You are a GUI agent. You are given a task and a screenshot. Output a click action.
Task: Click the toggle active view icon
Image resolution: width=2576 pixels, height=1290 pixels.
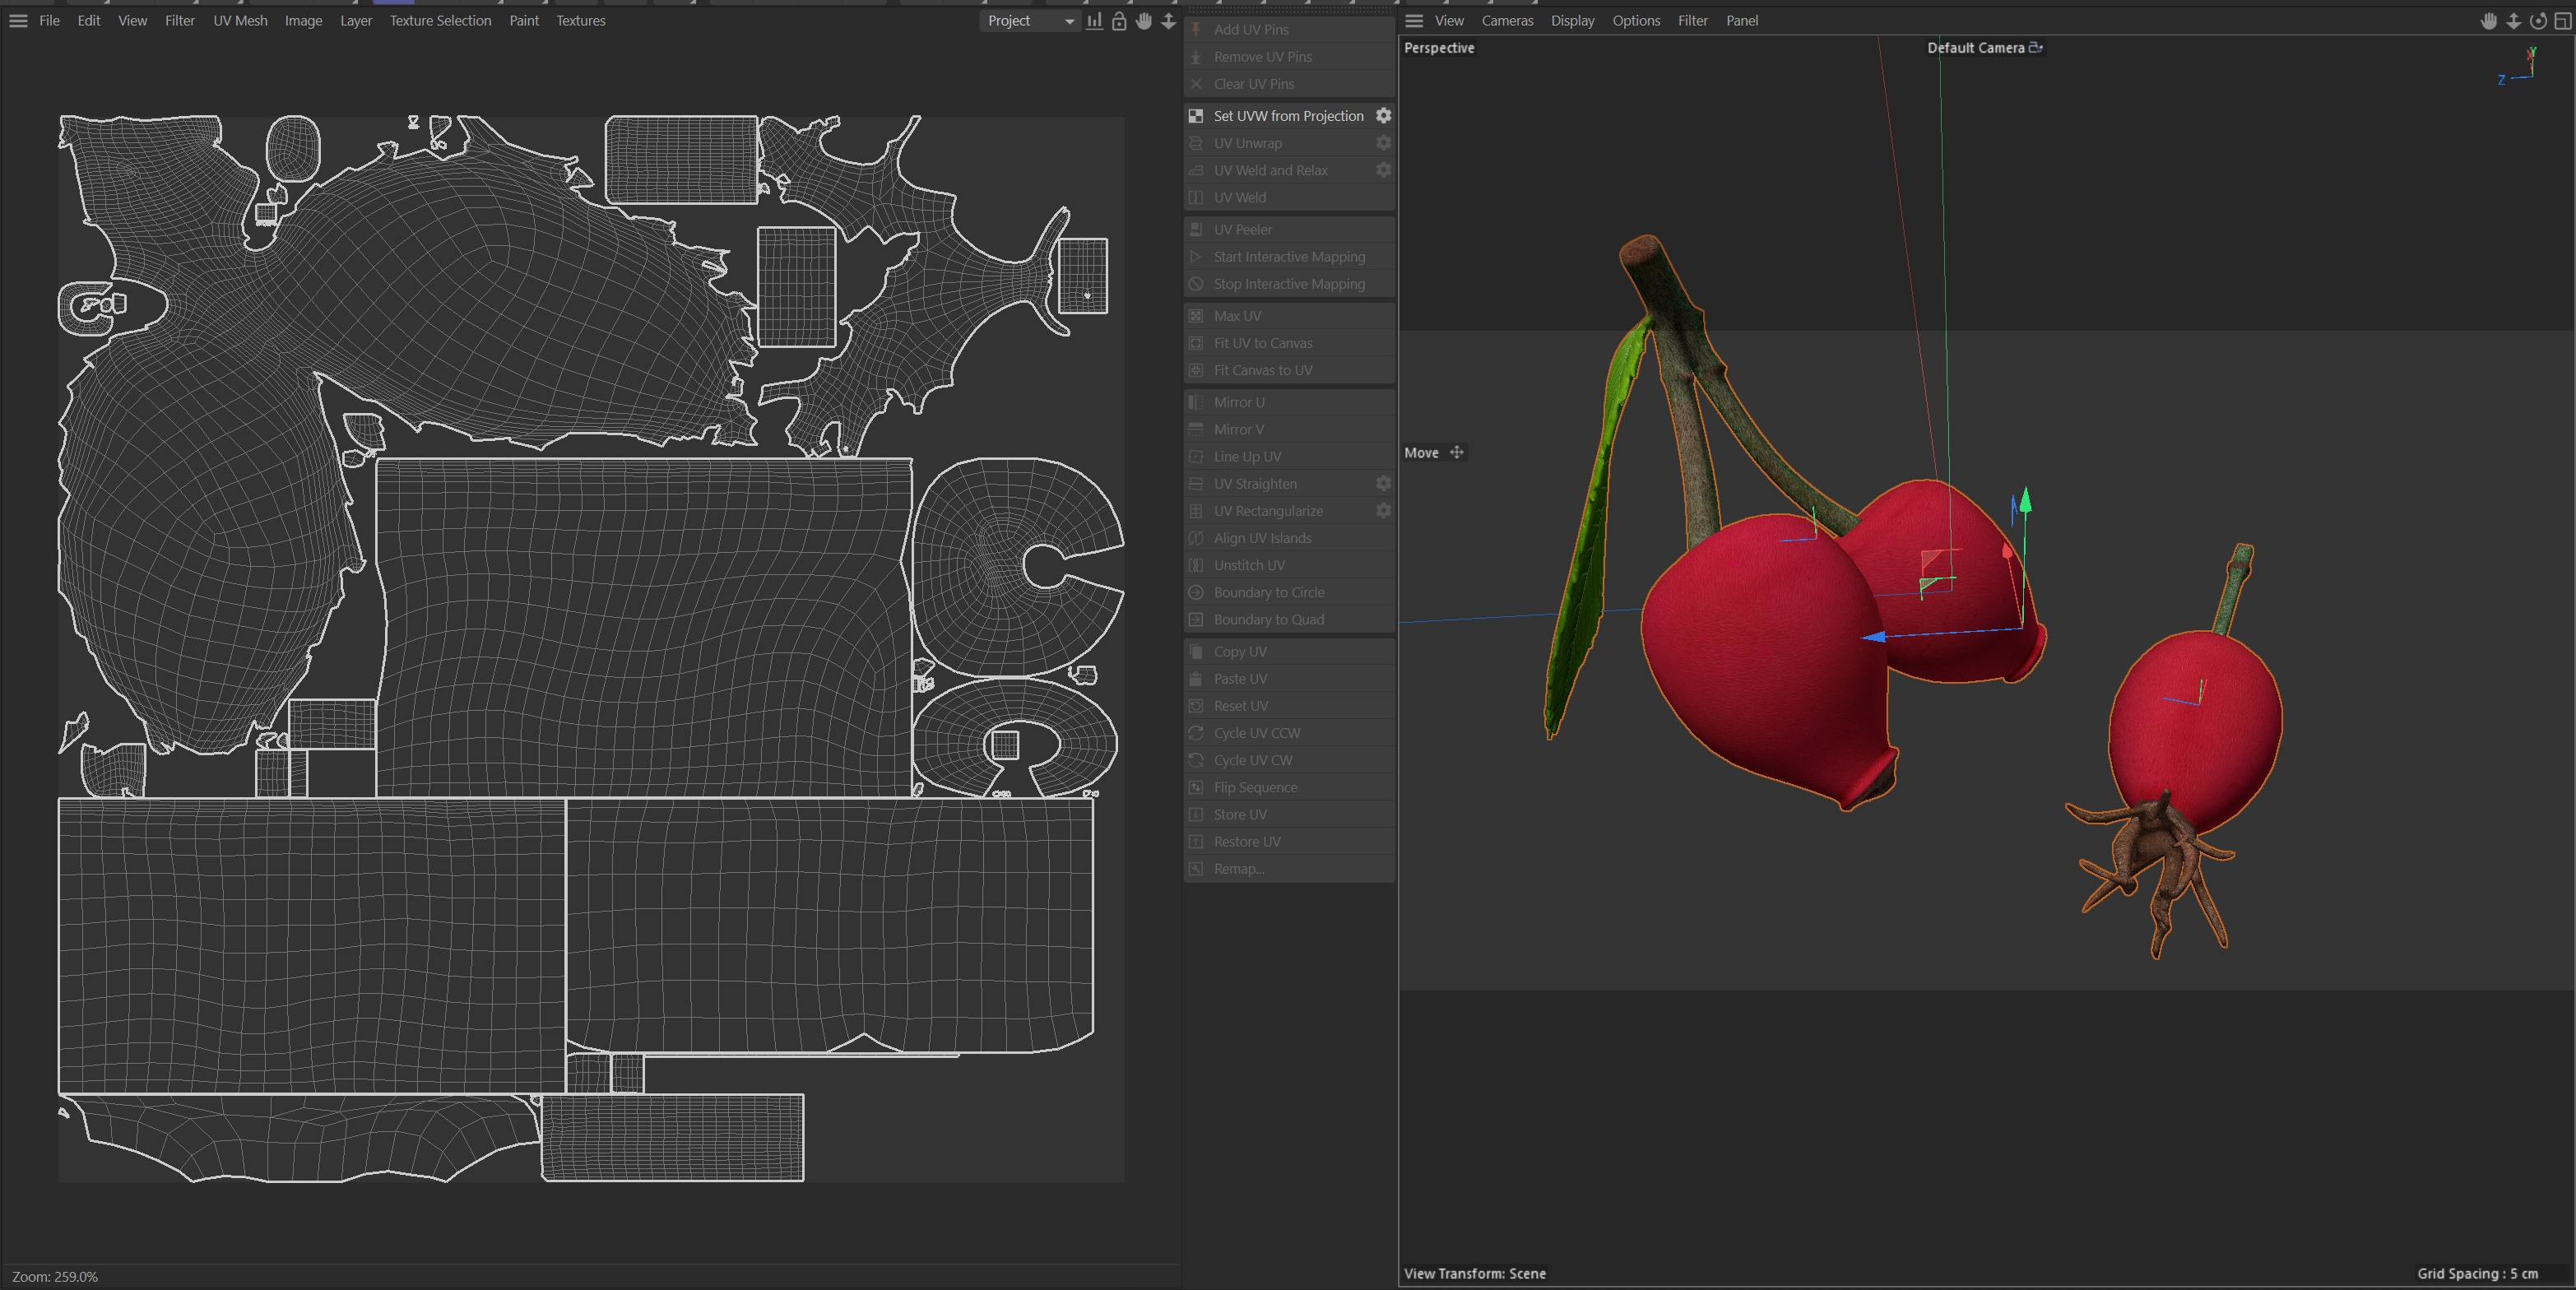(x=2562, y=21)
